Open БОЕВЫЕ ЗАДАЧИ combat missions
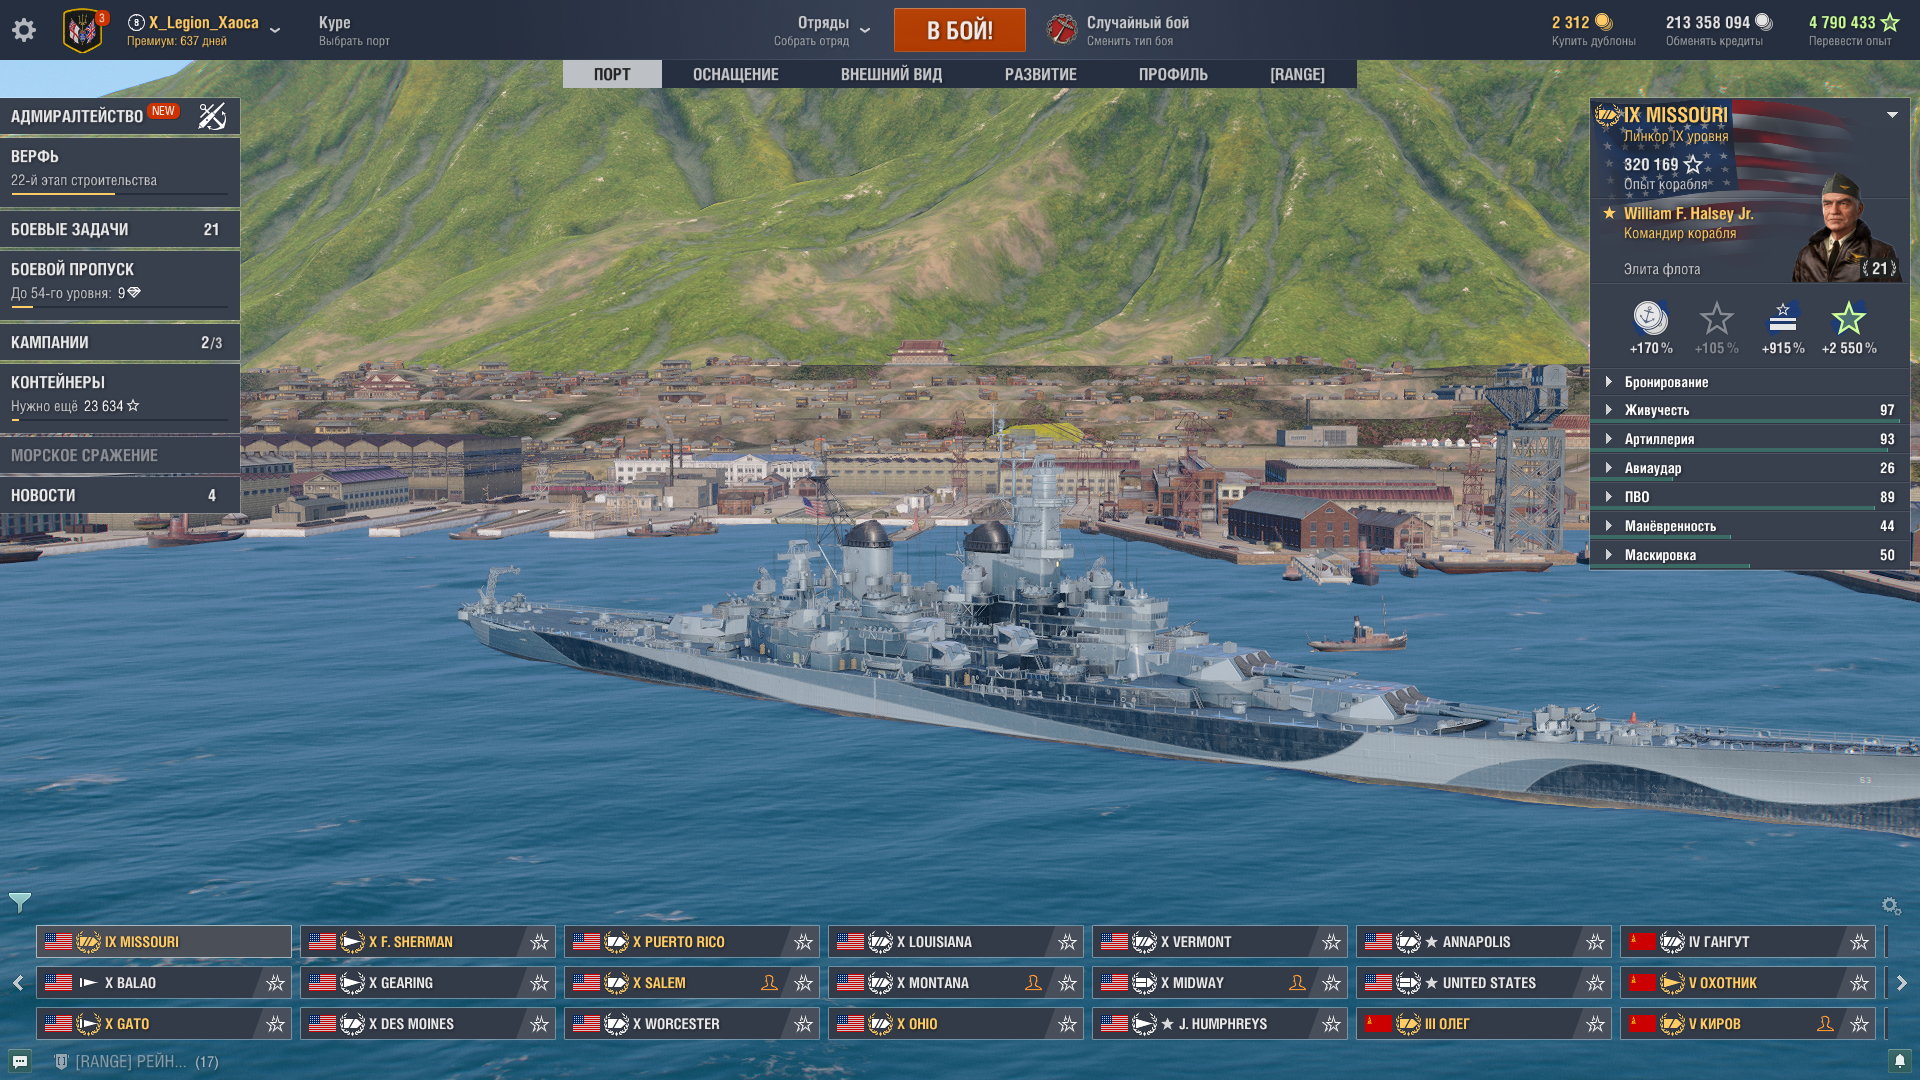The height and width of the screenshot is (1080, 1920). (x=120, y=229)
